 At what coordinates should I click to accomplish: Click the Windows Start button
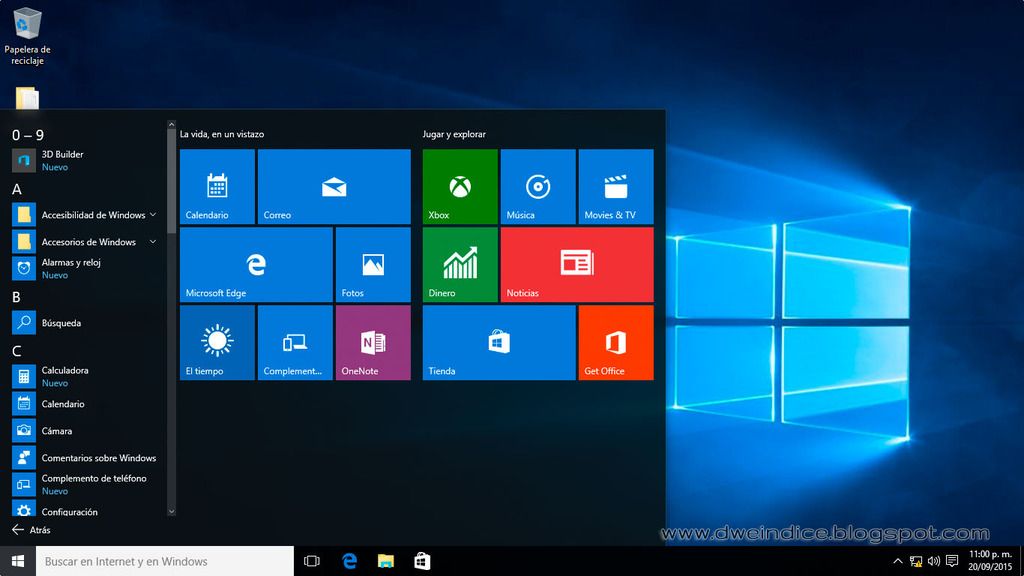point(17,561)
